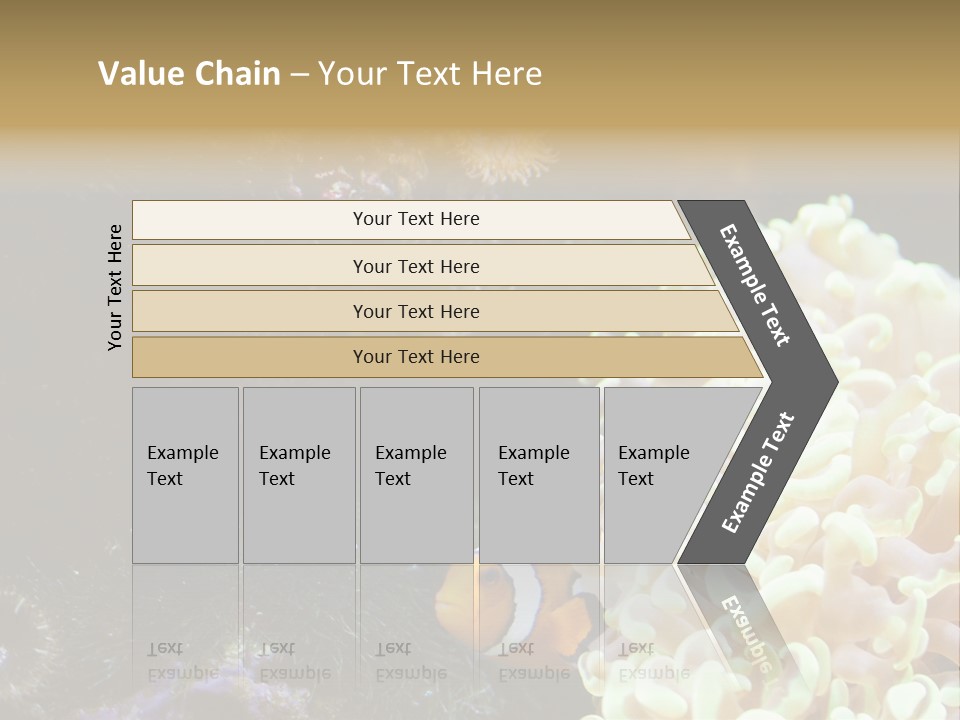Image resolution: width=960 pixels, height=720 pixels.
Task: Click the reflected text below the middle gray box
Action: click(411, 661)
